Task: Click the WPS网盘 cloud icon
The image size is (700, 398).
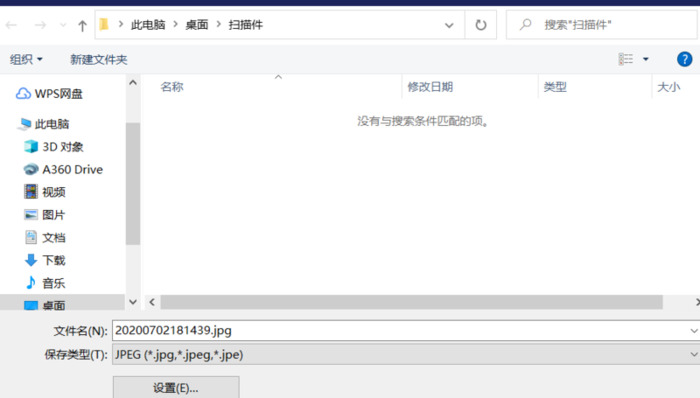Action: [23, 94]
